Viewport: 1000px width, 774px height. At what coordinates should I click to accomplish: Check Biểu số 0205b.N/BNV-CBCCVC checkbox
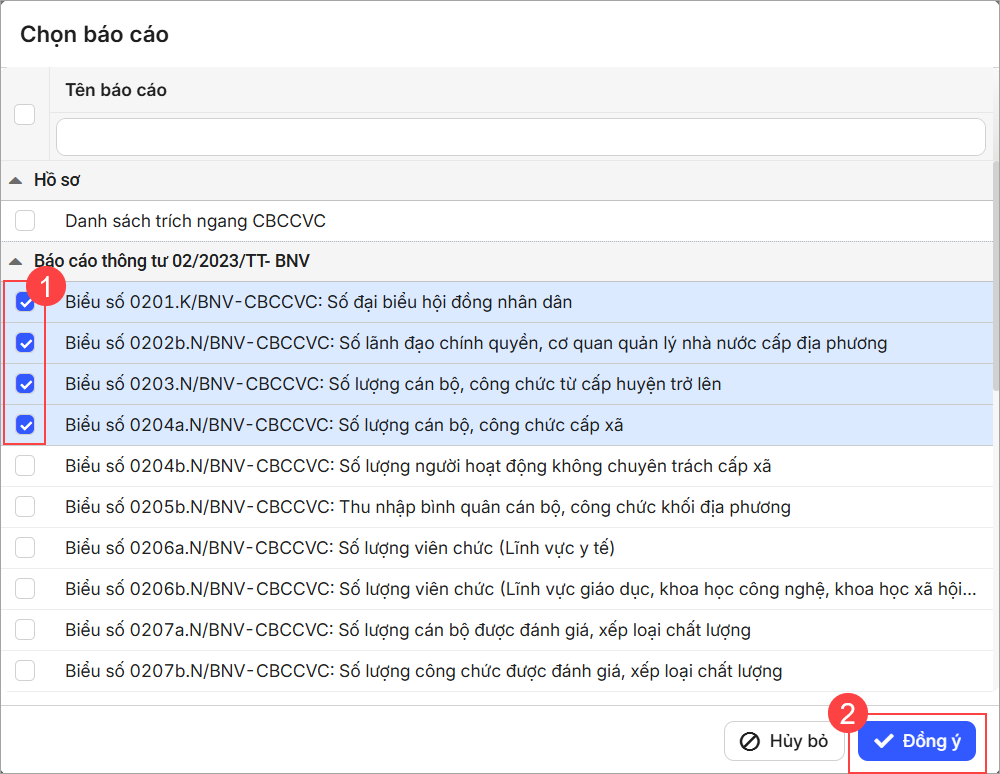(25, 507)
